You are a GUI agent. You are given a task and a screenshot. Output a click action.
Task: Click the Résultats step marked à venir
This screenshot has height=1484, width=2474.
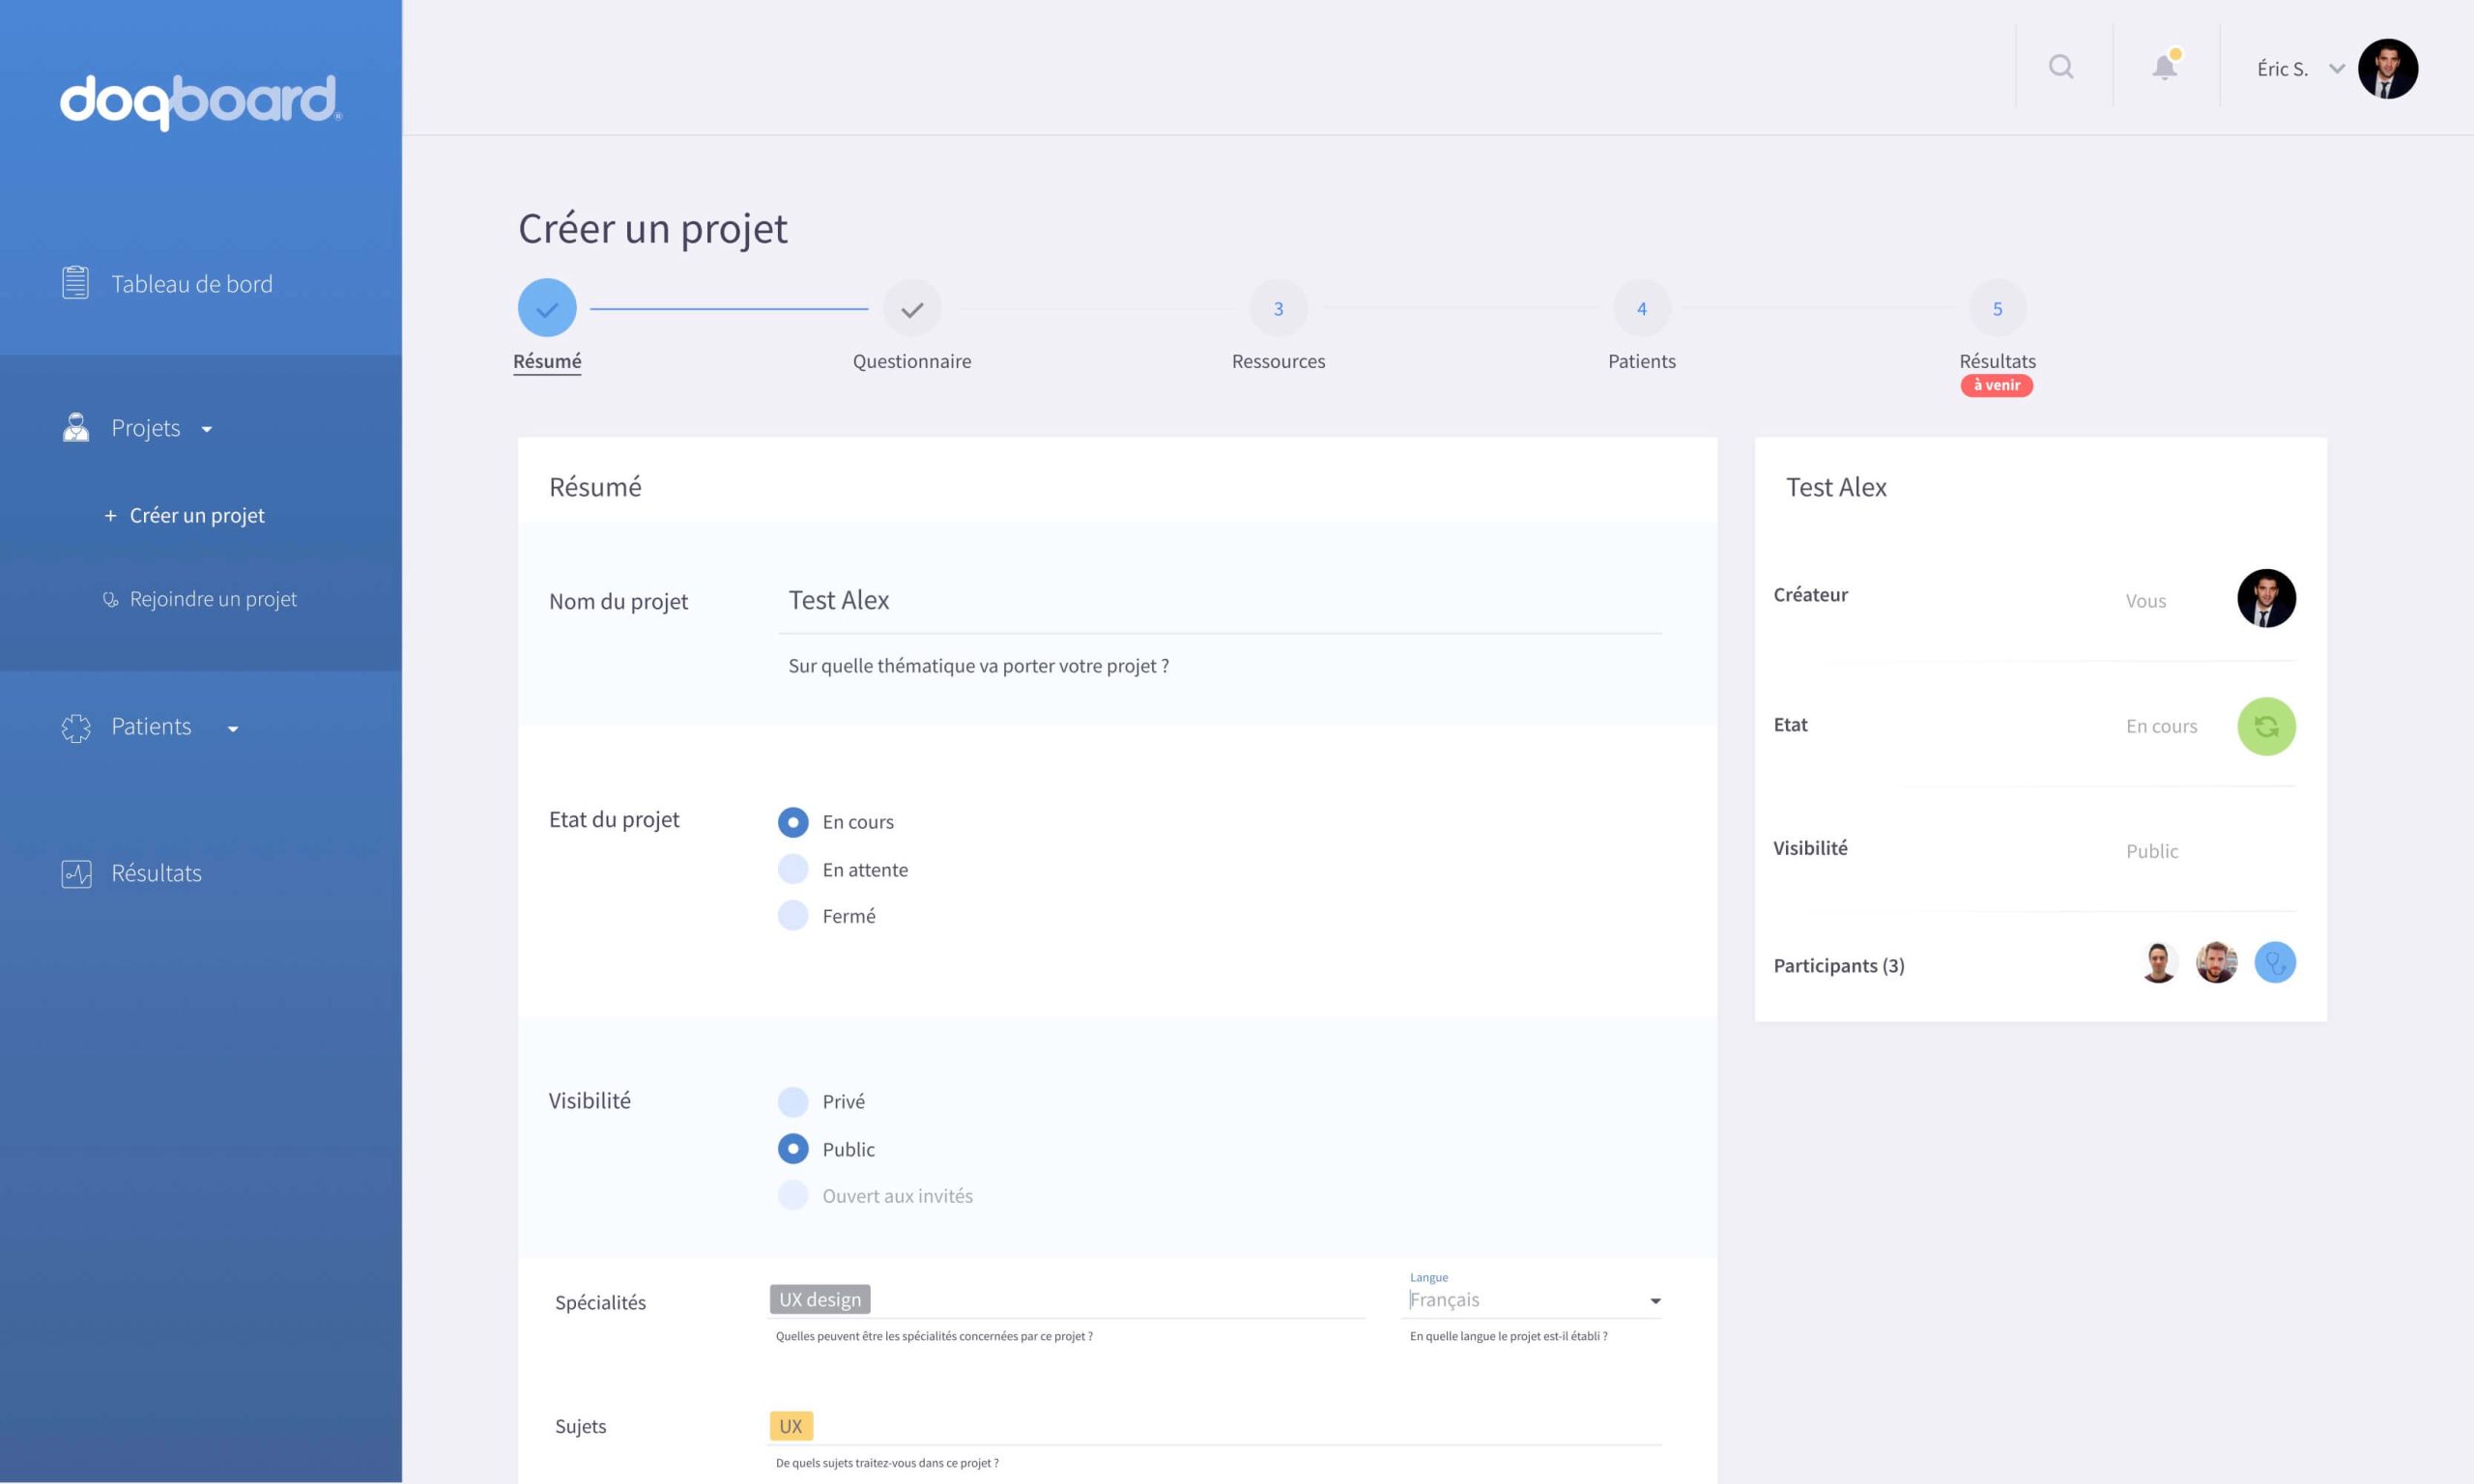click(1996, 309)
